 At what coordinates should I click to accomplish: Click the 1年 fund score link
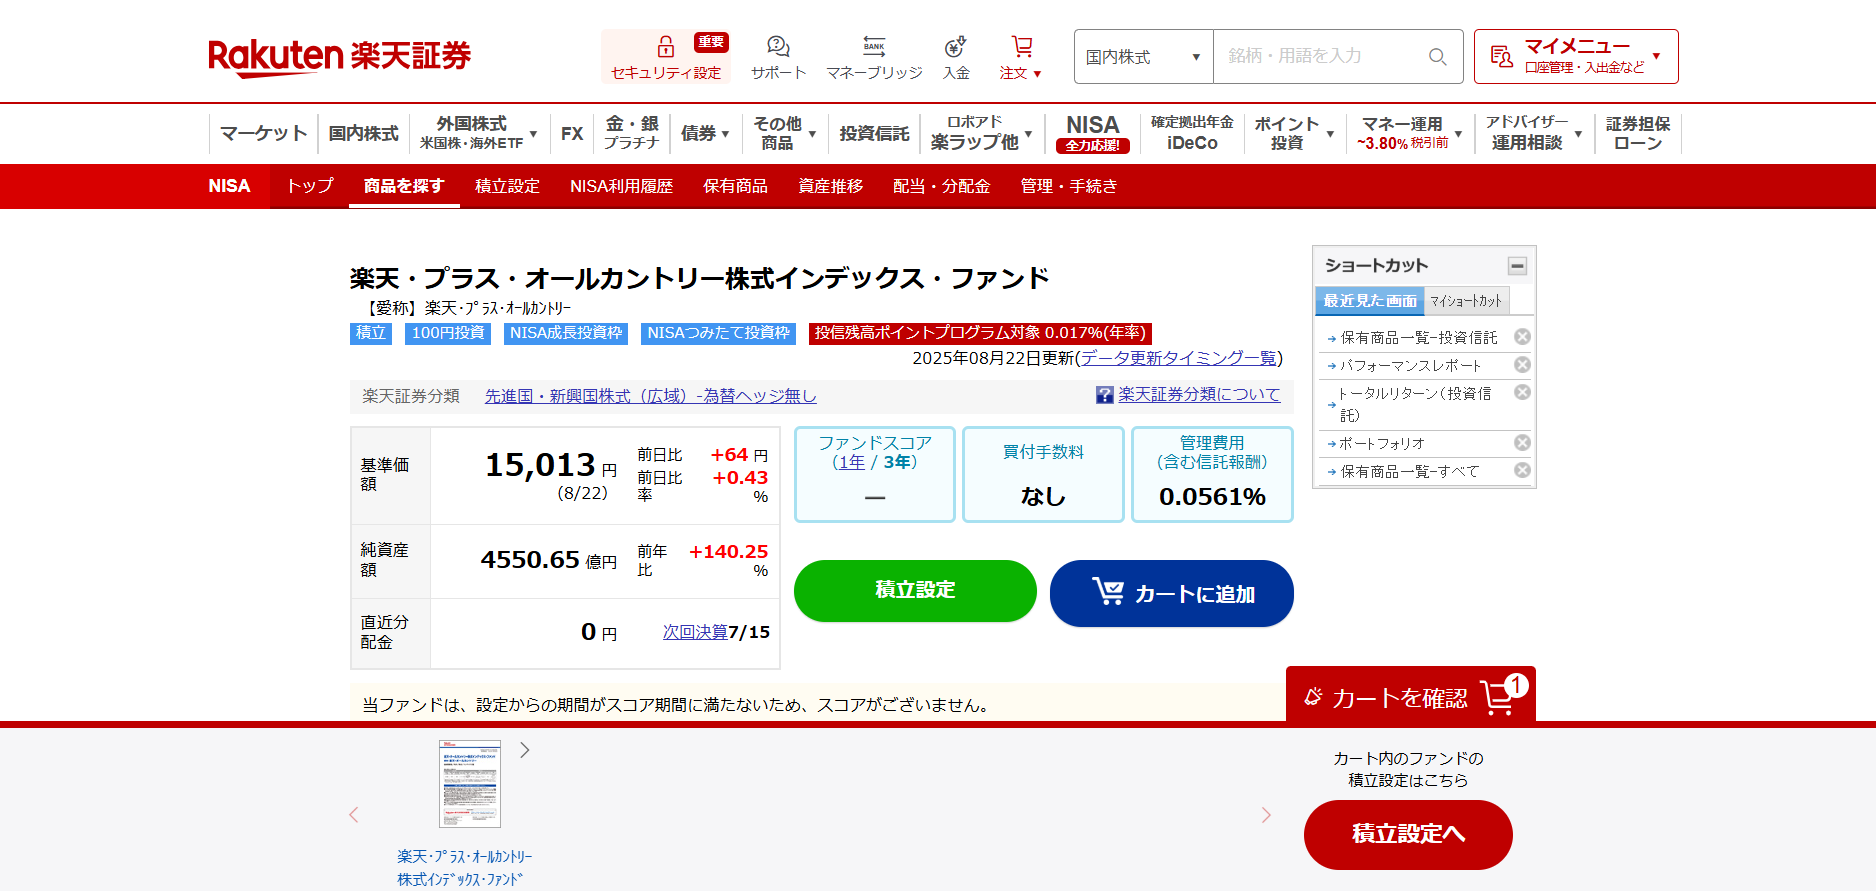(x=851, y=462)
